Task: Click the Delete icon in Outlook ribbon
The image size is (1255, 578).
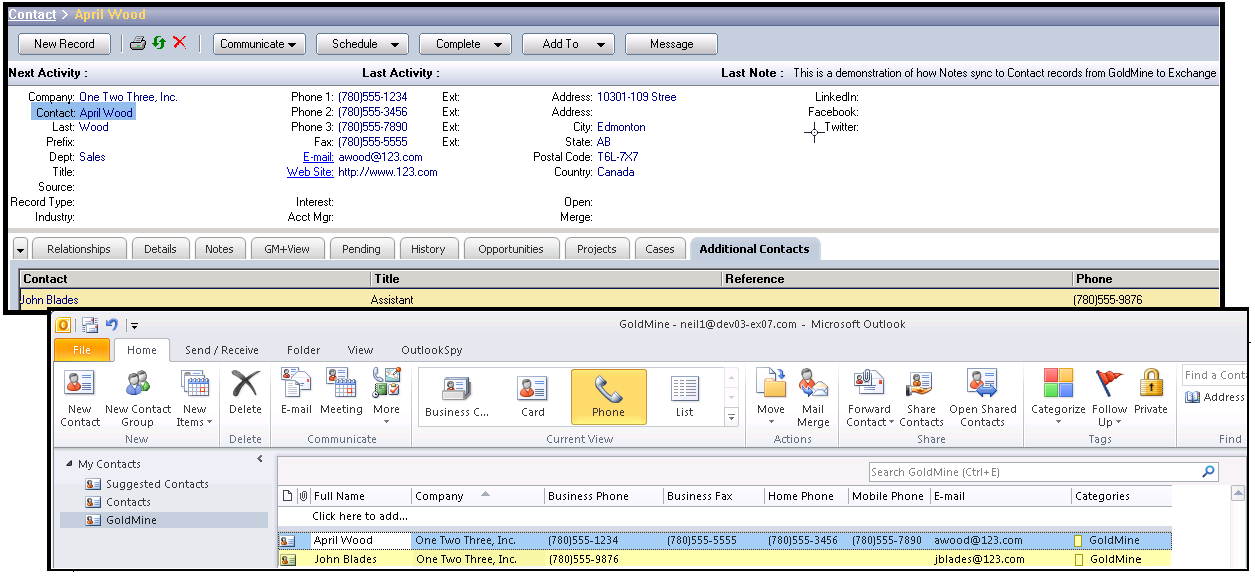Action: (x=246, y=392)
